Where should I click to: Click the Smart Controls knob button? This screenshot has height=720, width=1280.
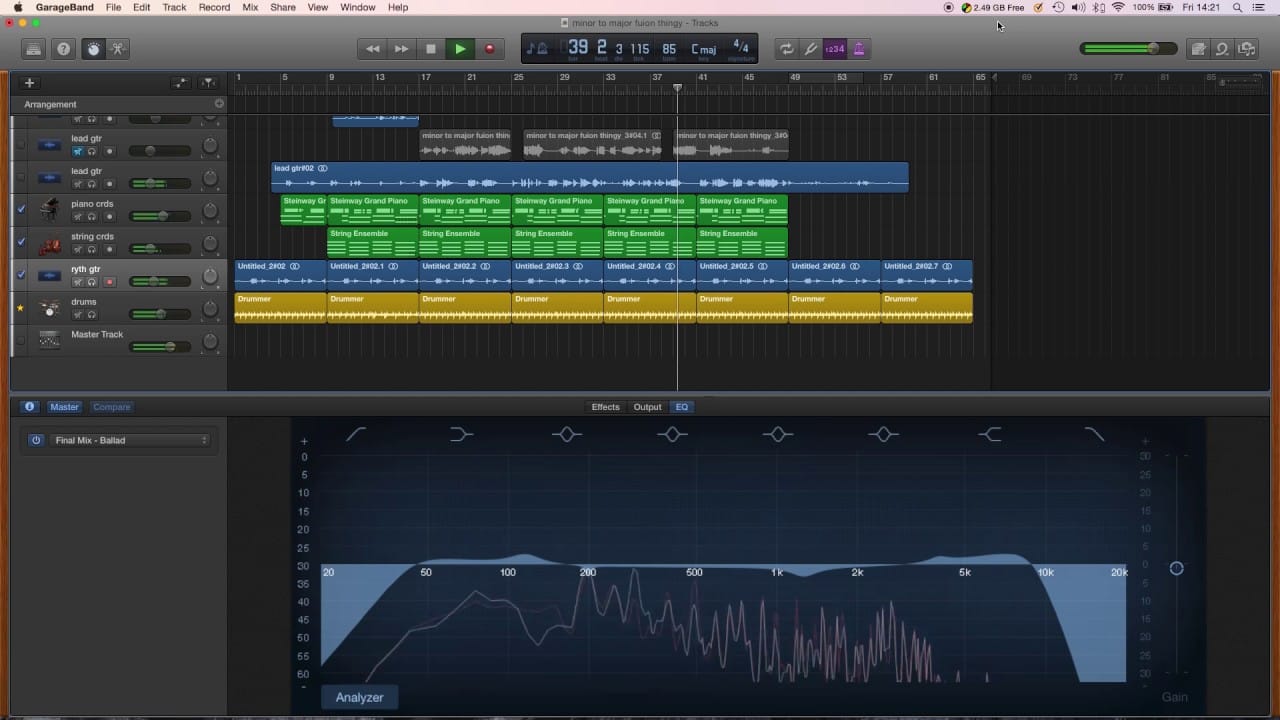93,49
